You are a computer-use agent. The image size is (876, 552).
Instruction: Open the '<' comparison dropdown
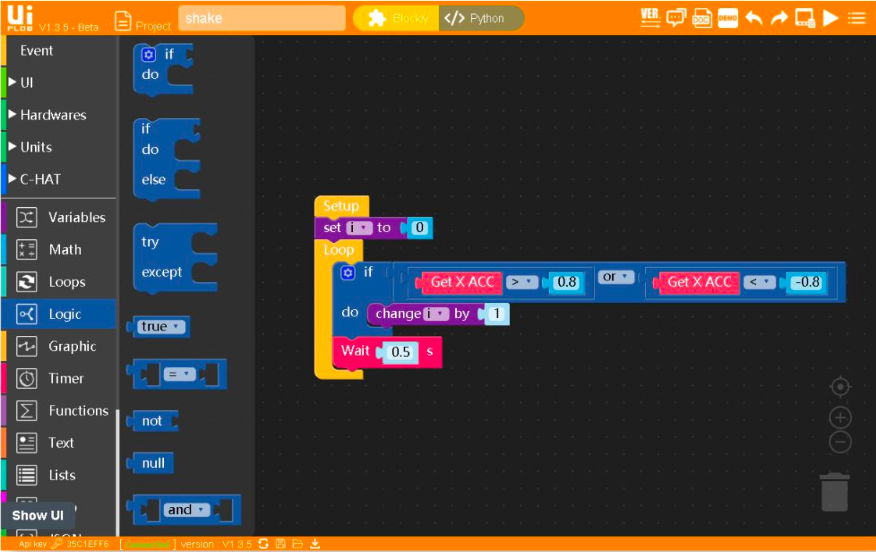(760, 282)
